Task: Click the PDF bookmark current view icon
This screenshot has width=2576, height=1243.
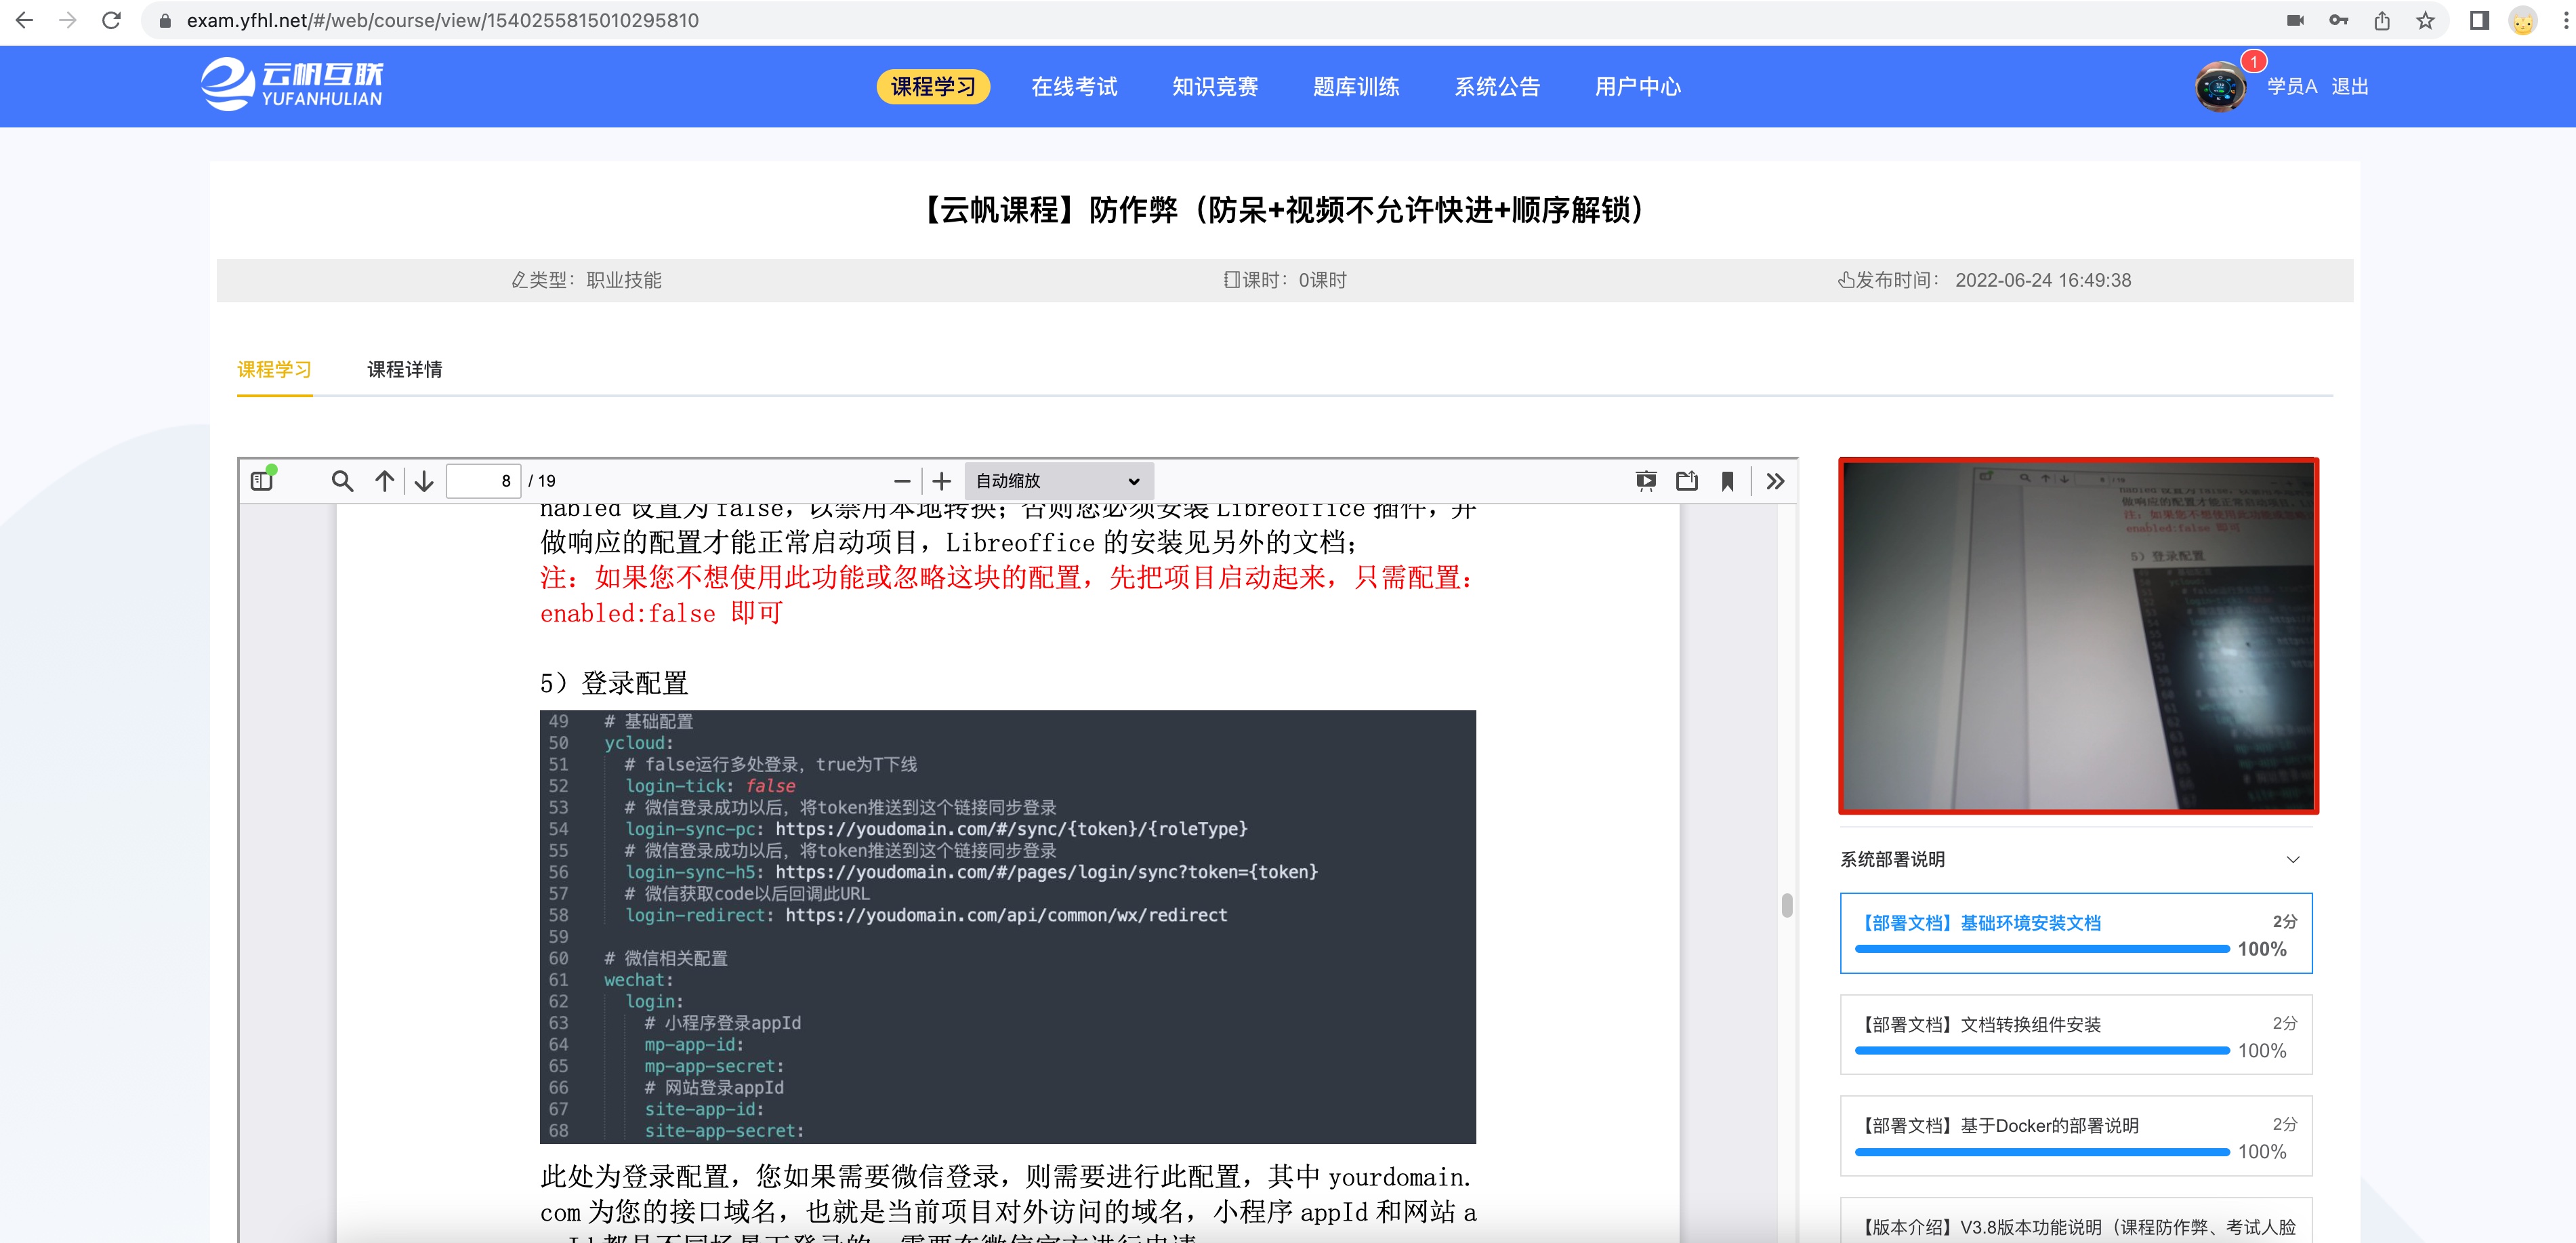Action: point(1727,481)
